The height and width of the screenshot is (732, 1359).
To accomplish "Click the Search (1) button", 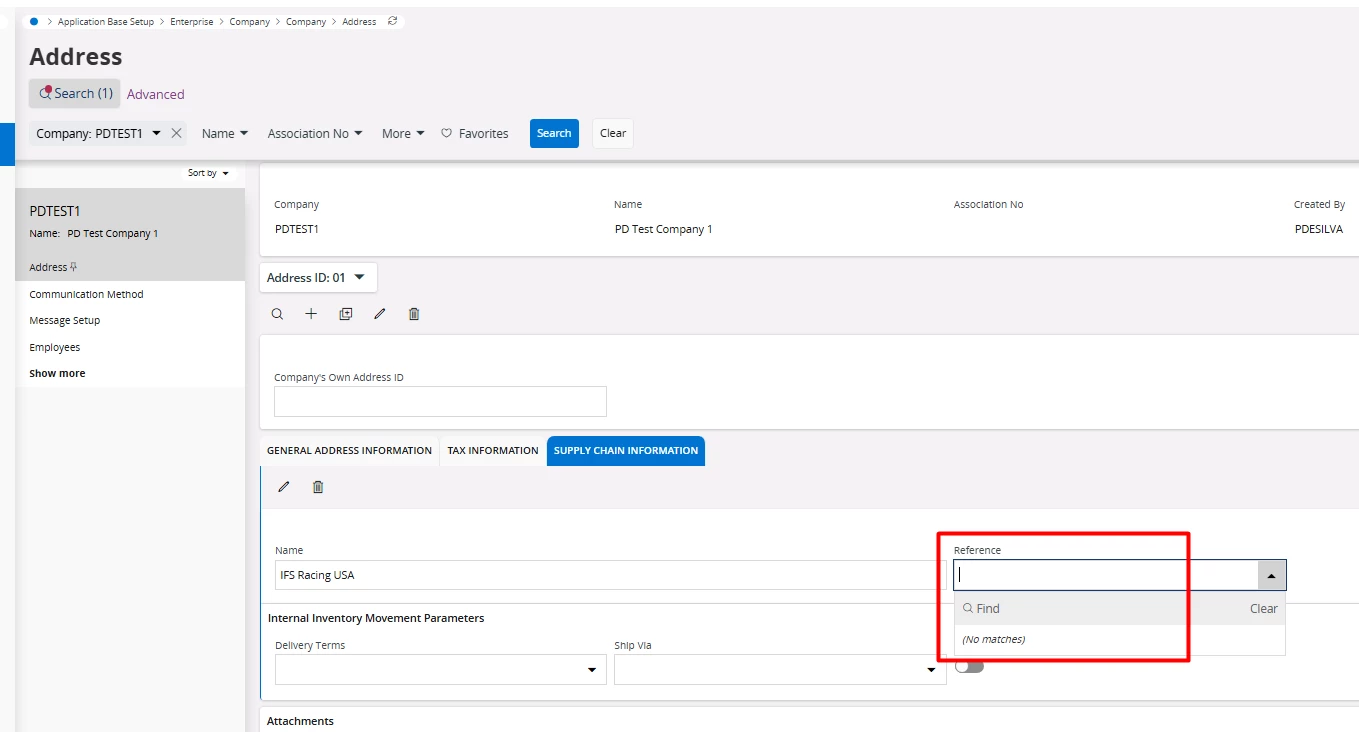I will coord(75,93).
